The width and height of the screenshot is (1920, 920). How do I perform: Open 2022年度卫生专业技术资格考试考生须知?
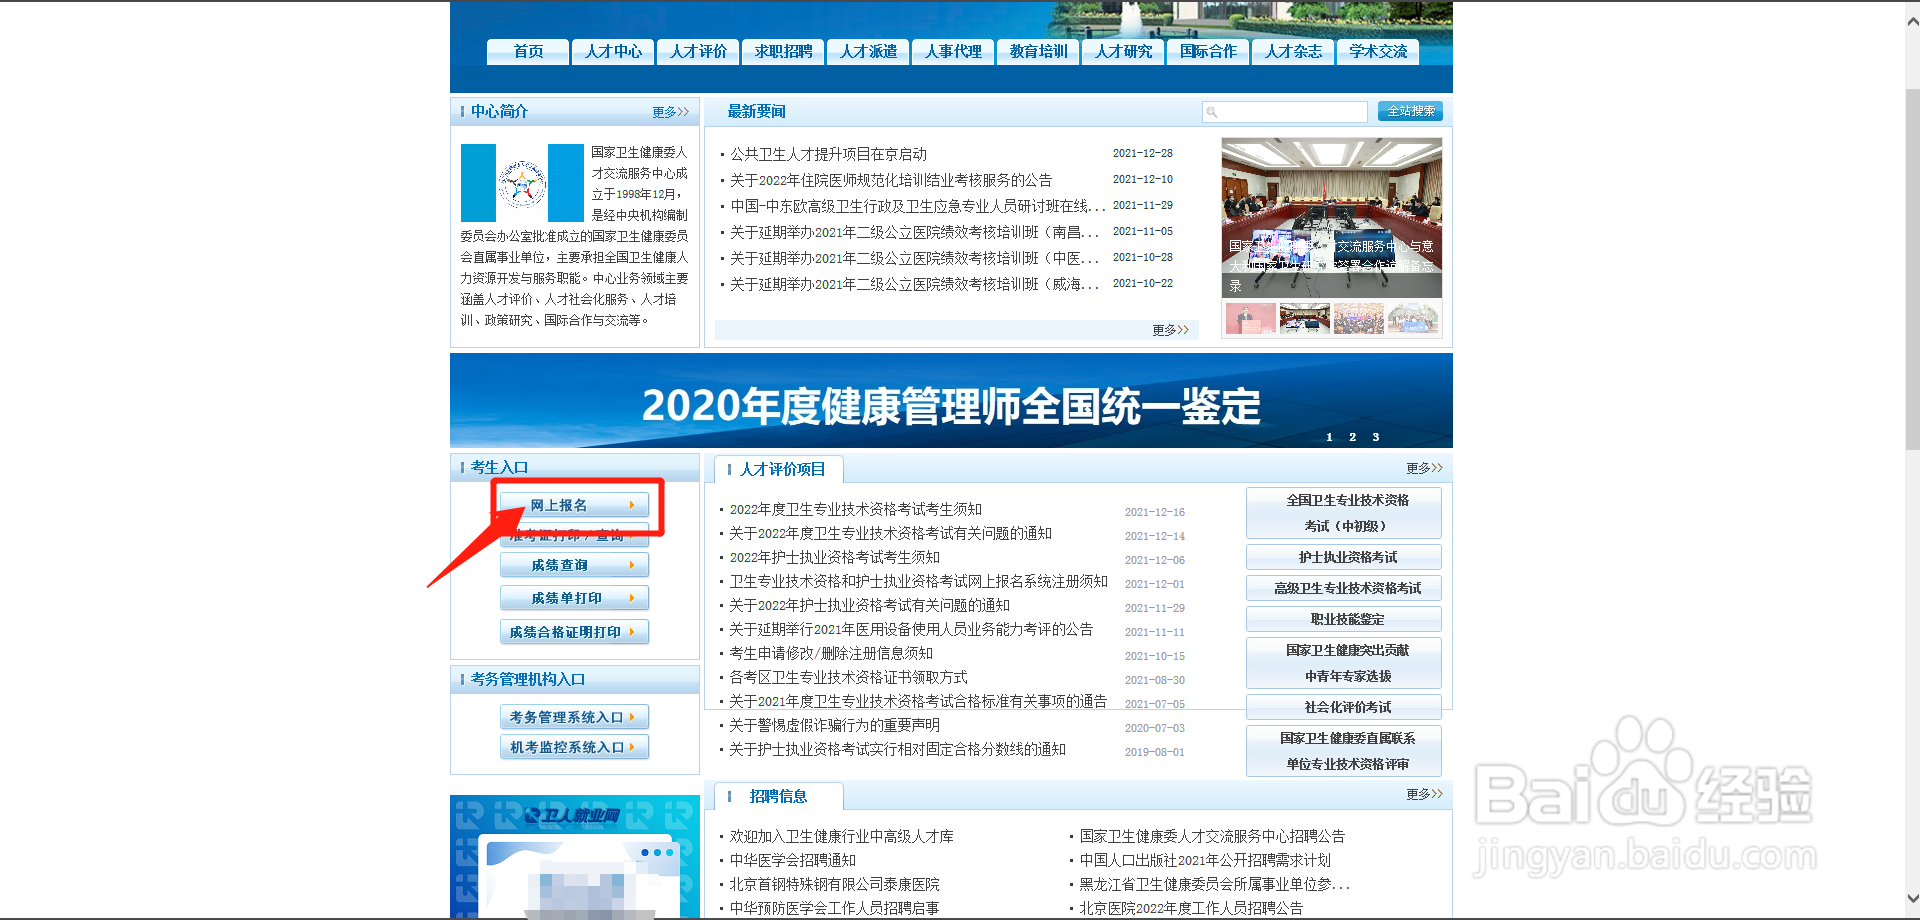(855, 509)
